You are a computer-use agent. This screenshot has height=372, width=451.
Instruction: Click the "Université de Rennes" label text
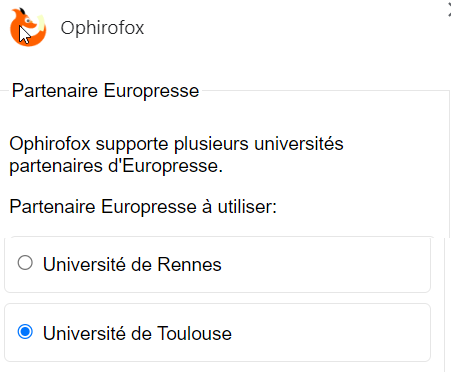[132, 265]
